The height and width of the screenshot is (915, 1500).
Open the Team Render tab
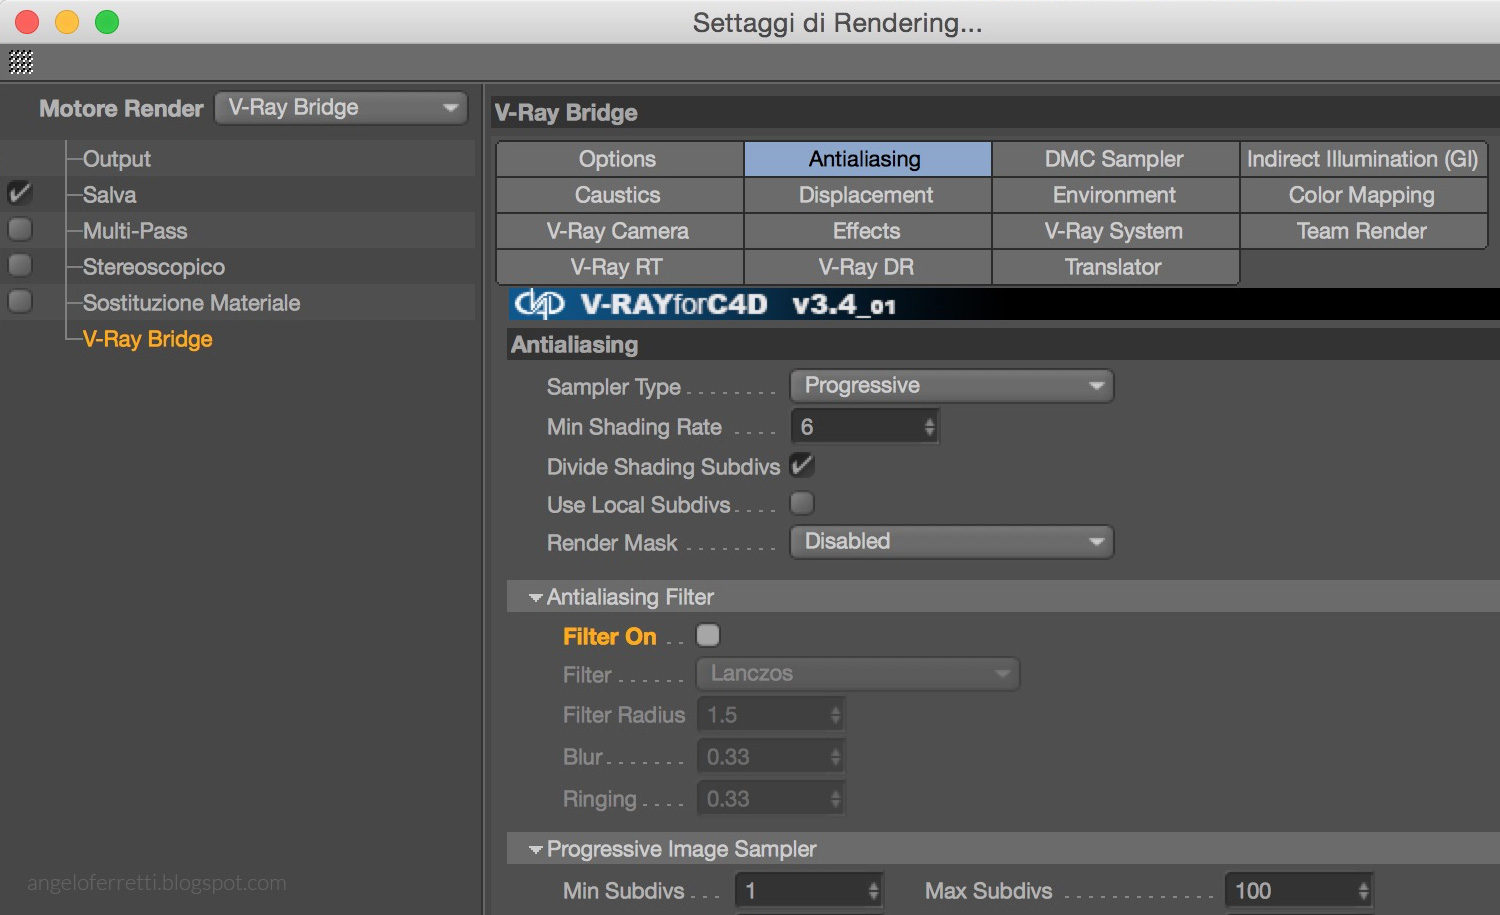1363,231
